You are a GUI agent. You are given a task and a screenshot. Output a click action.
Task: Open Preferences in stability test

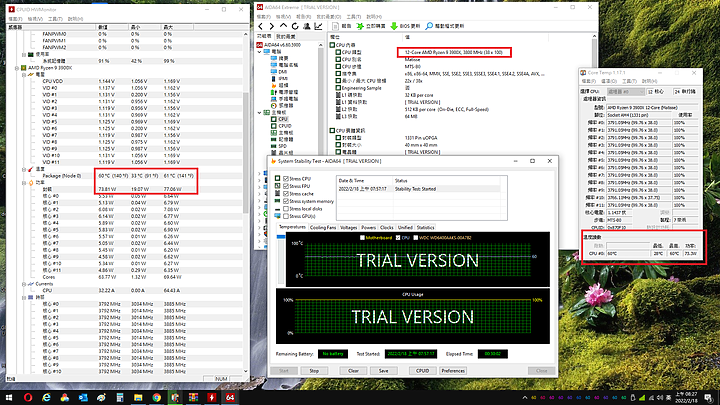point(453,371)
